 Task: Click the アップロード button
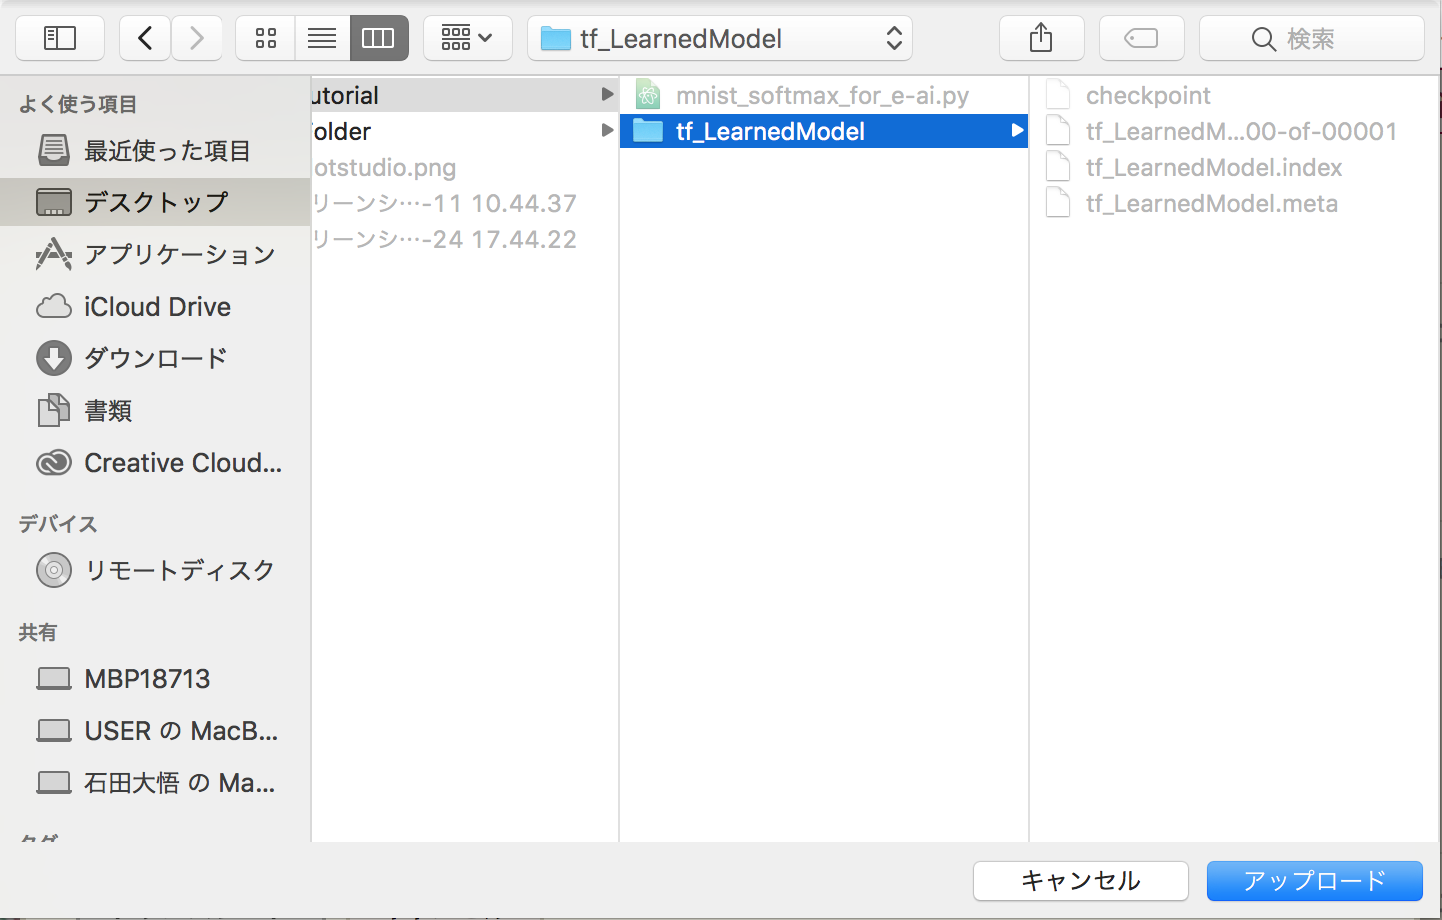(x=1315, y=881)
